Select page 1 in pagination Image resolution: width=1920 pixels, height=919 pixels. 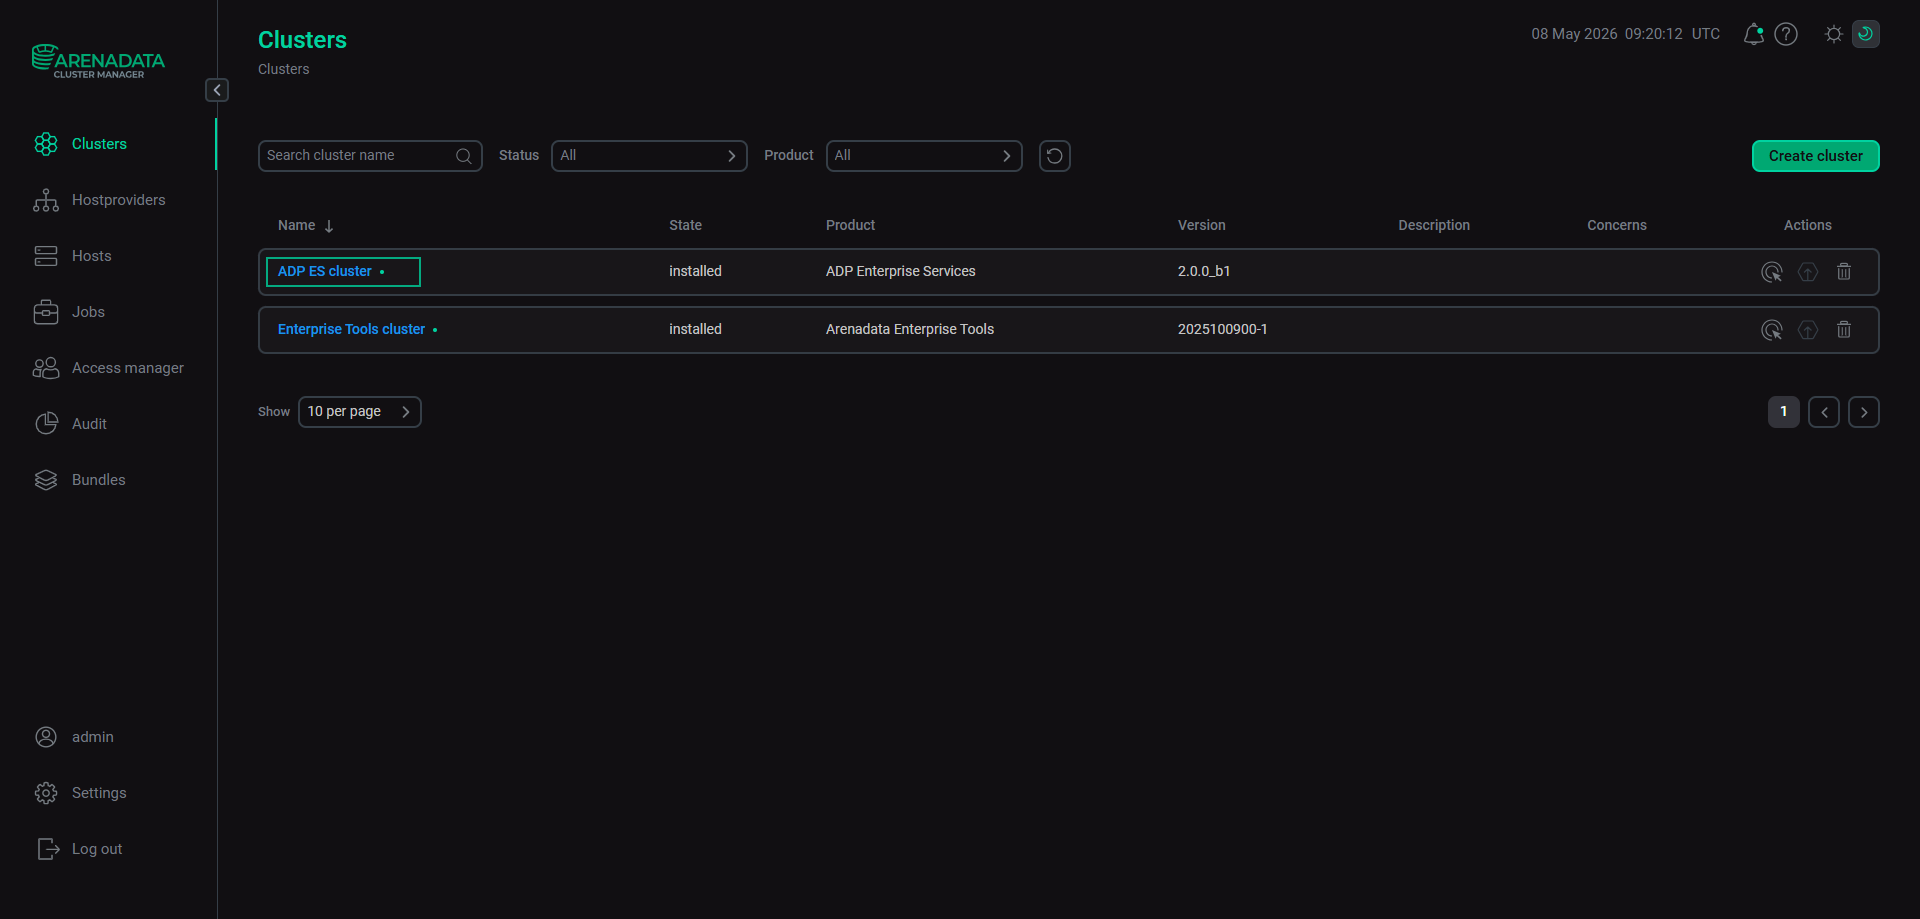click(x=1784, y=412)
